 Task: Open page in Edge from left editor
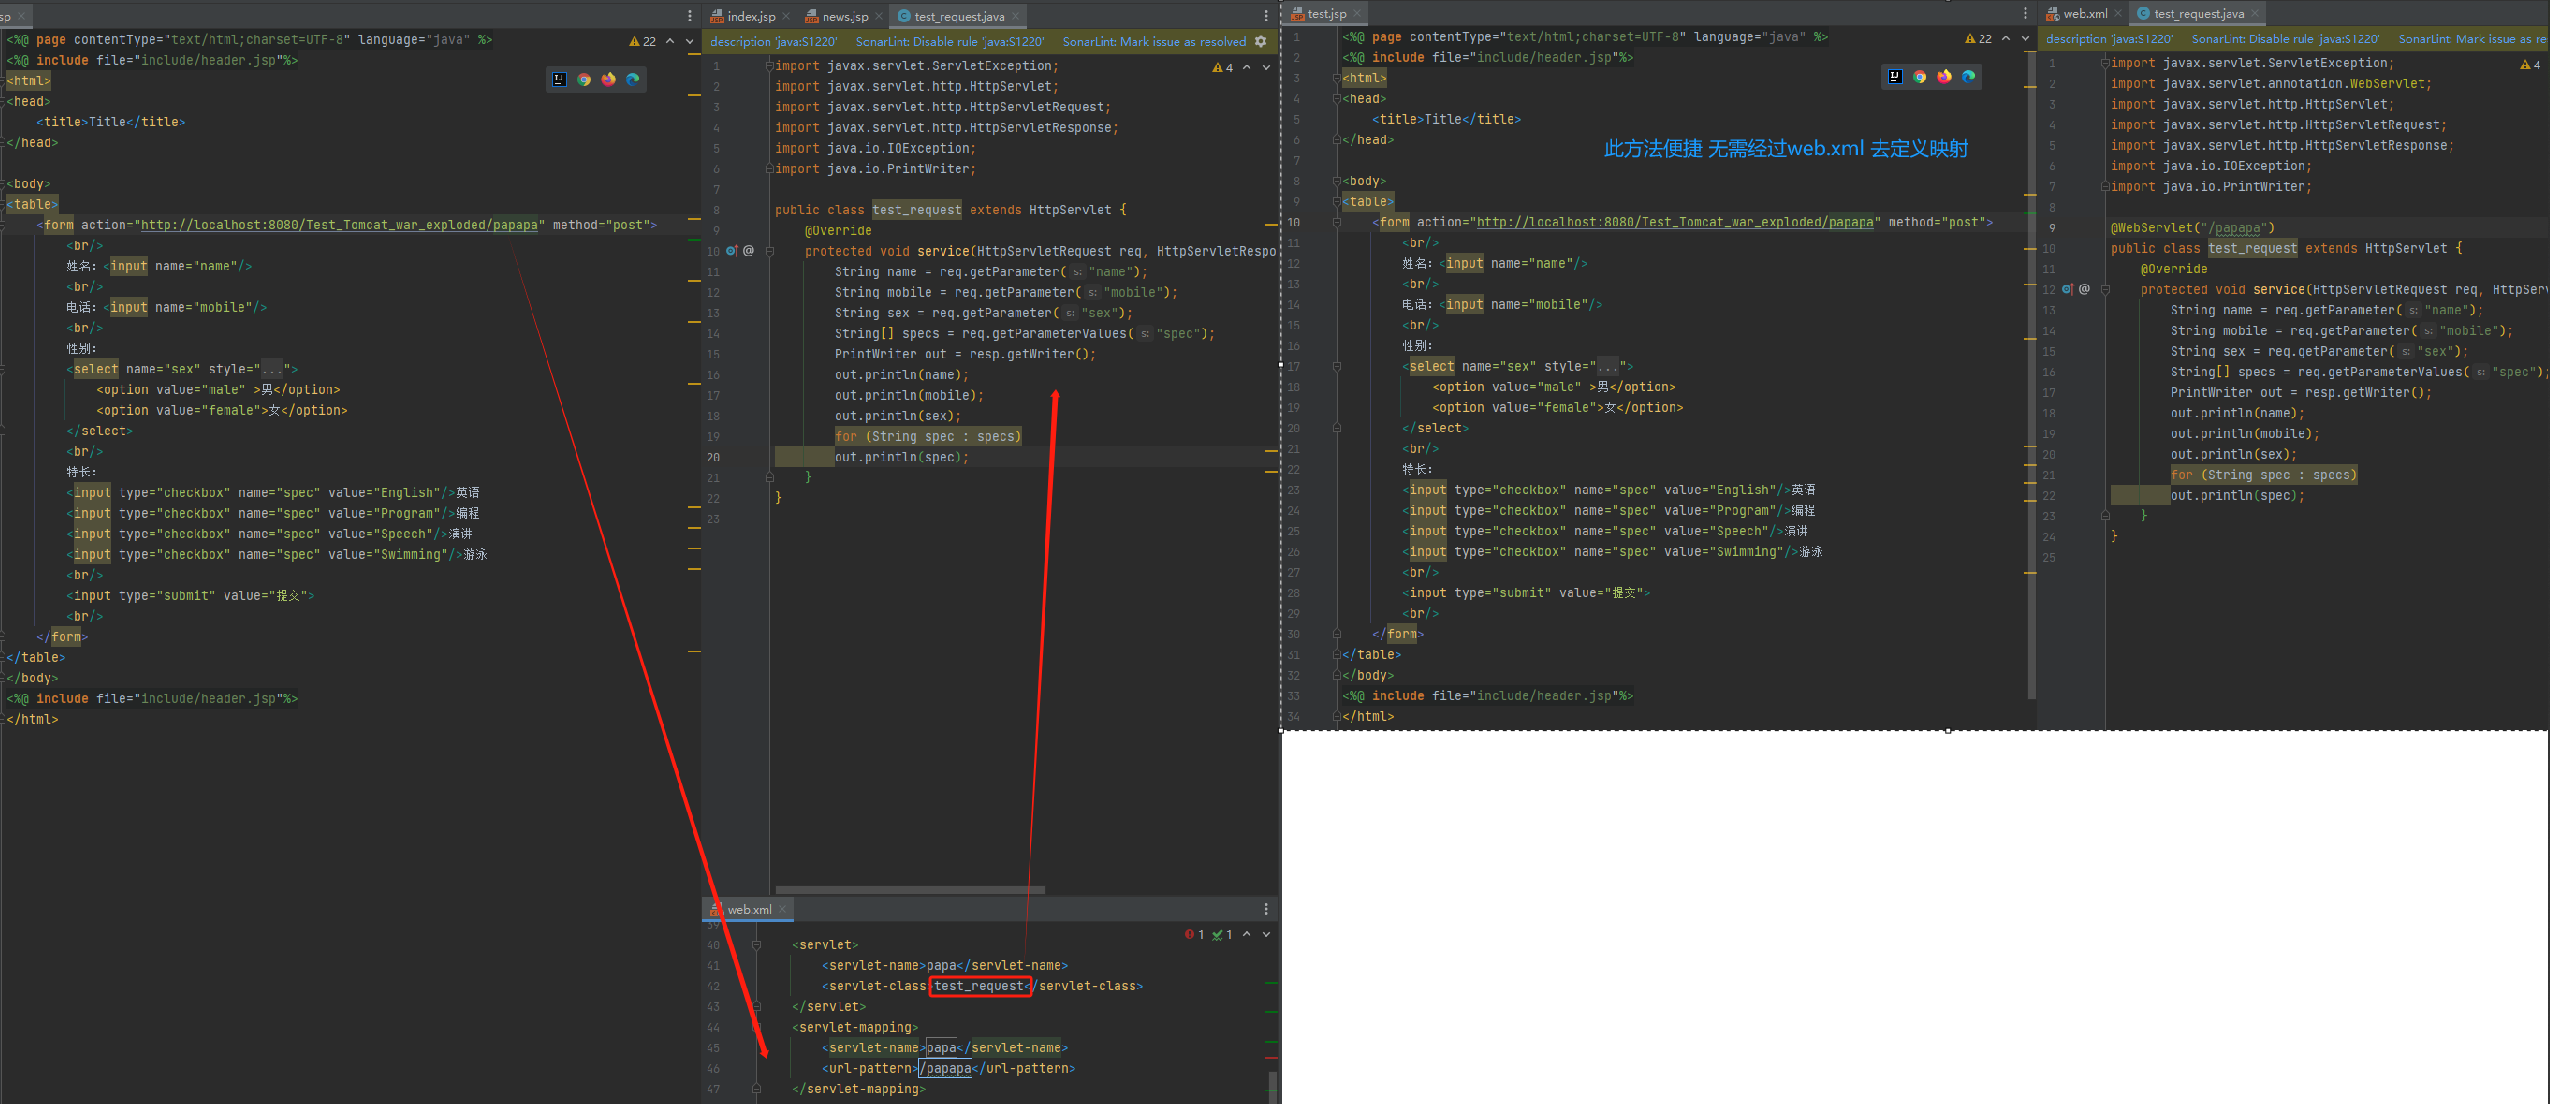[632, 80]
